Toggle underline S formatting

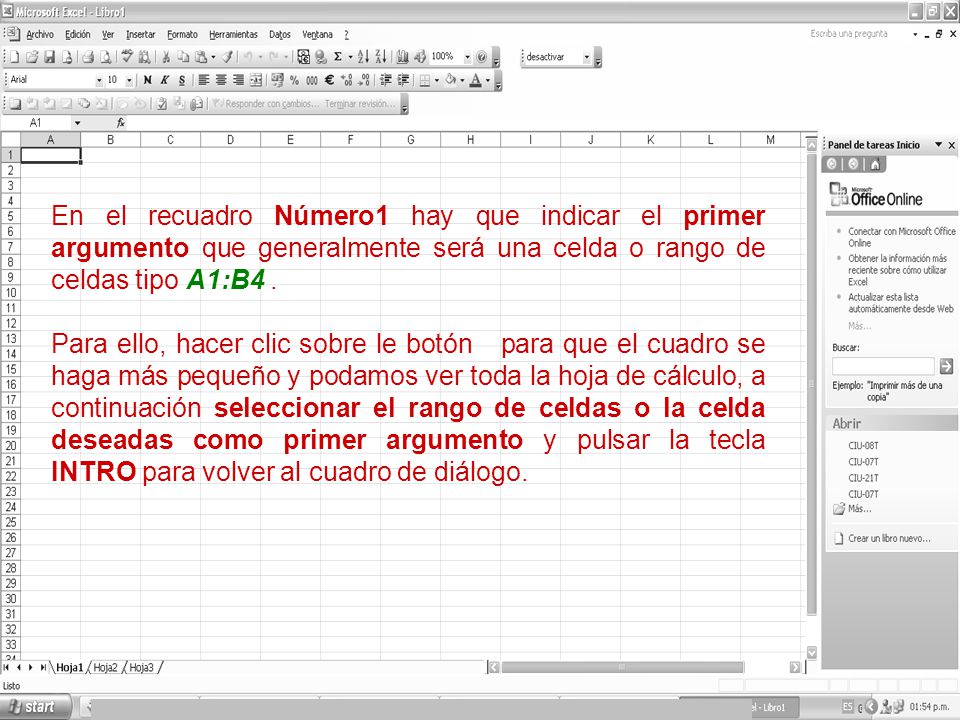pos(182,80)
